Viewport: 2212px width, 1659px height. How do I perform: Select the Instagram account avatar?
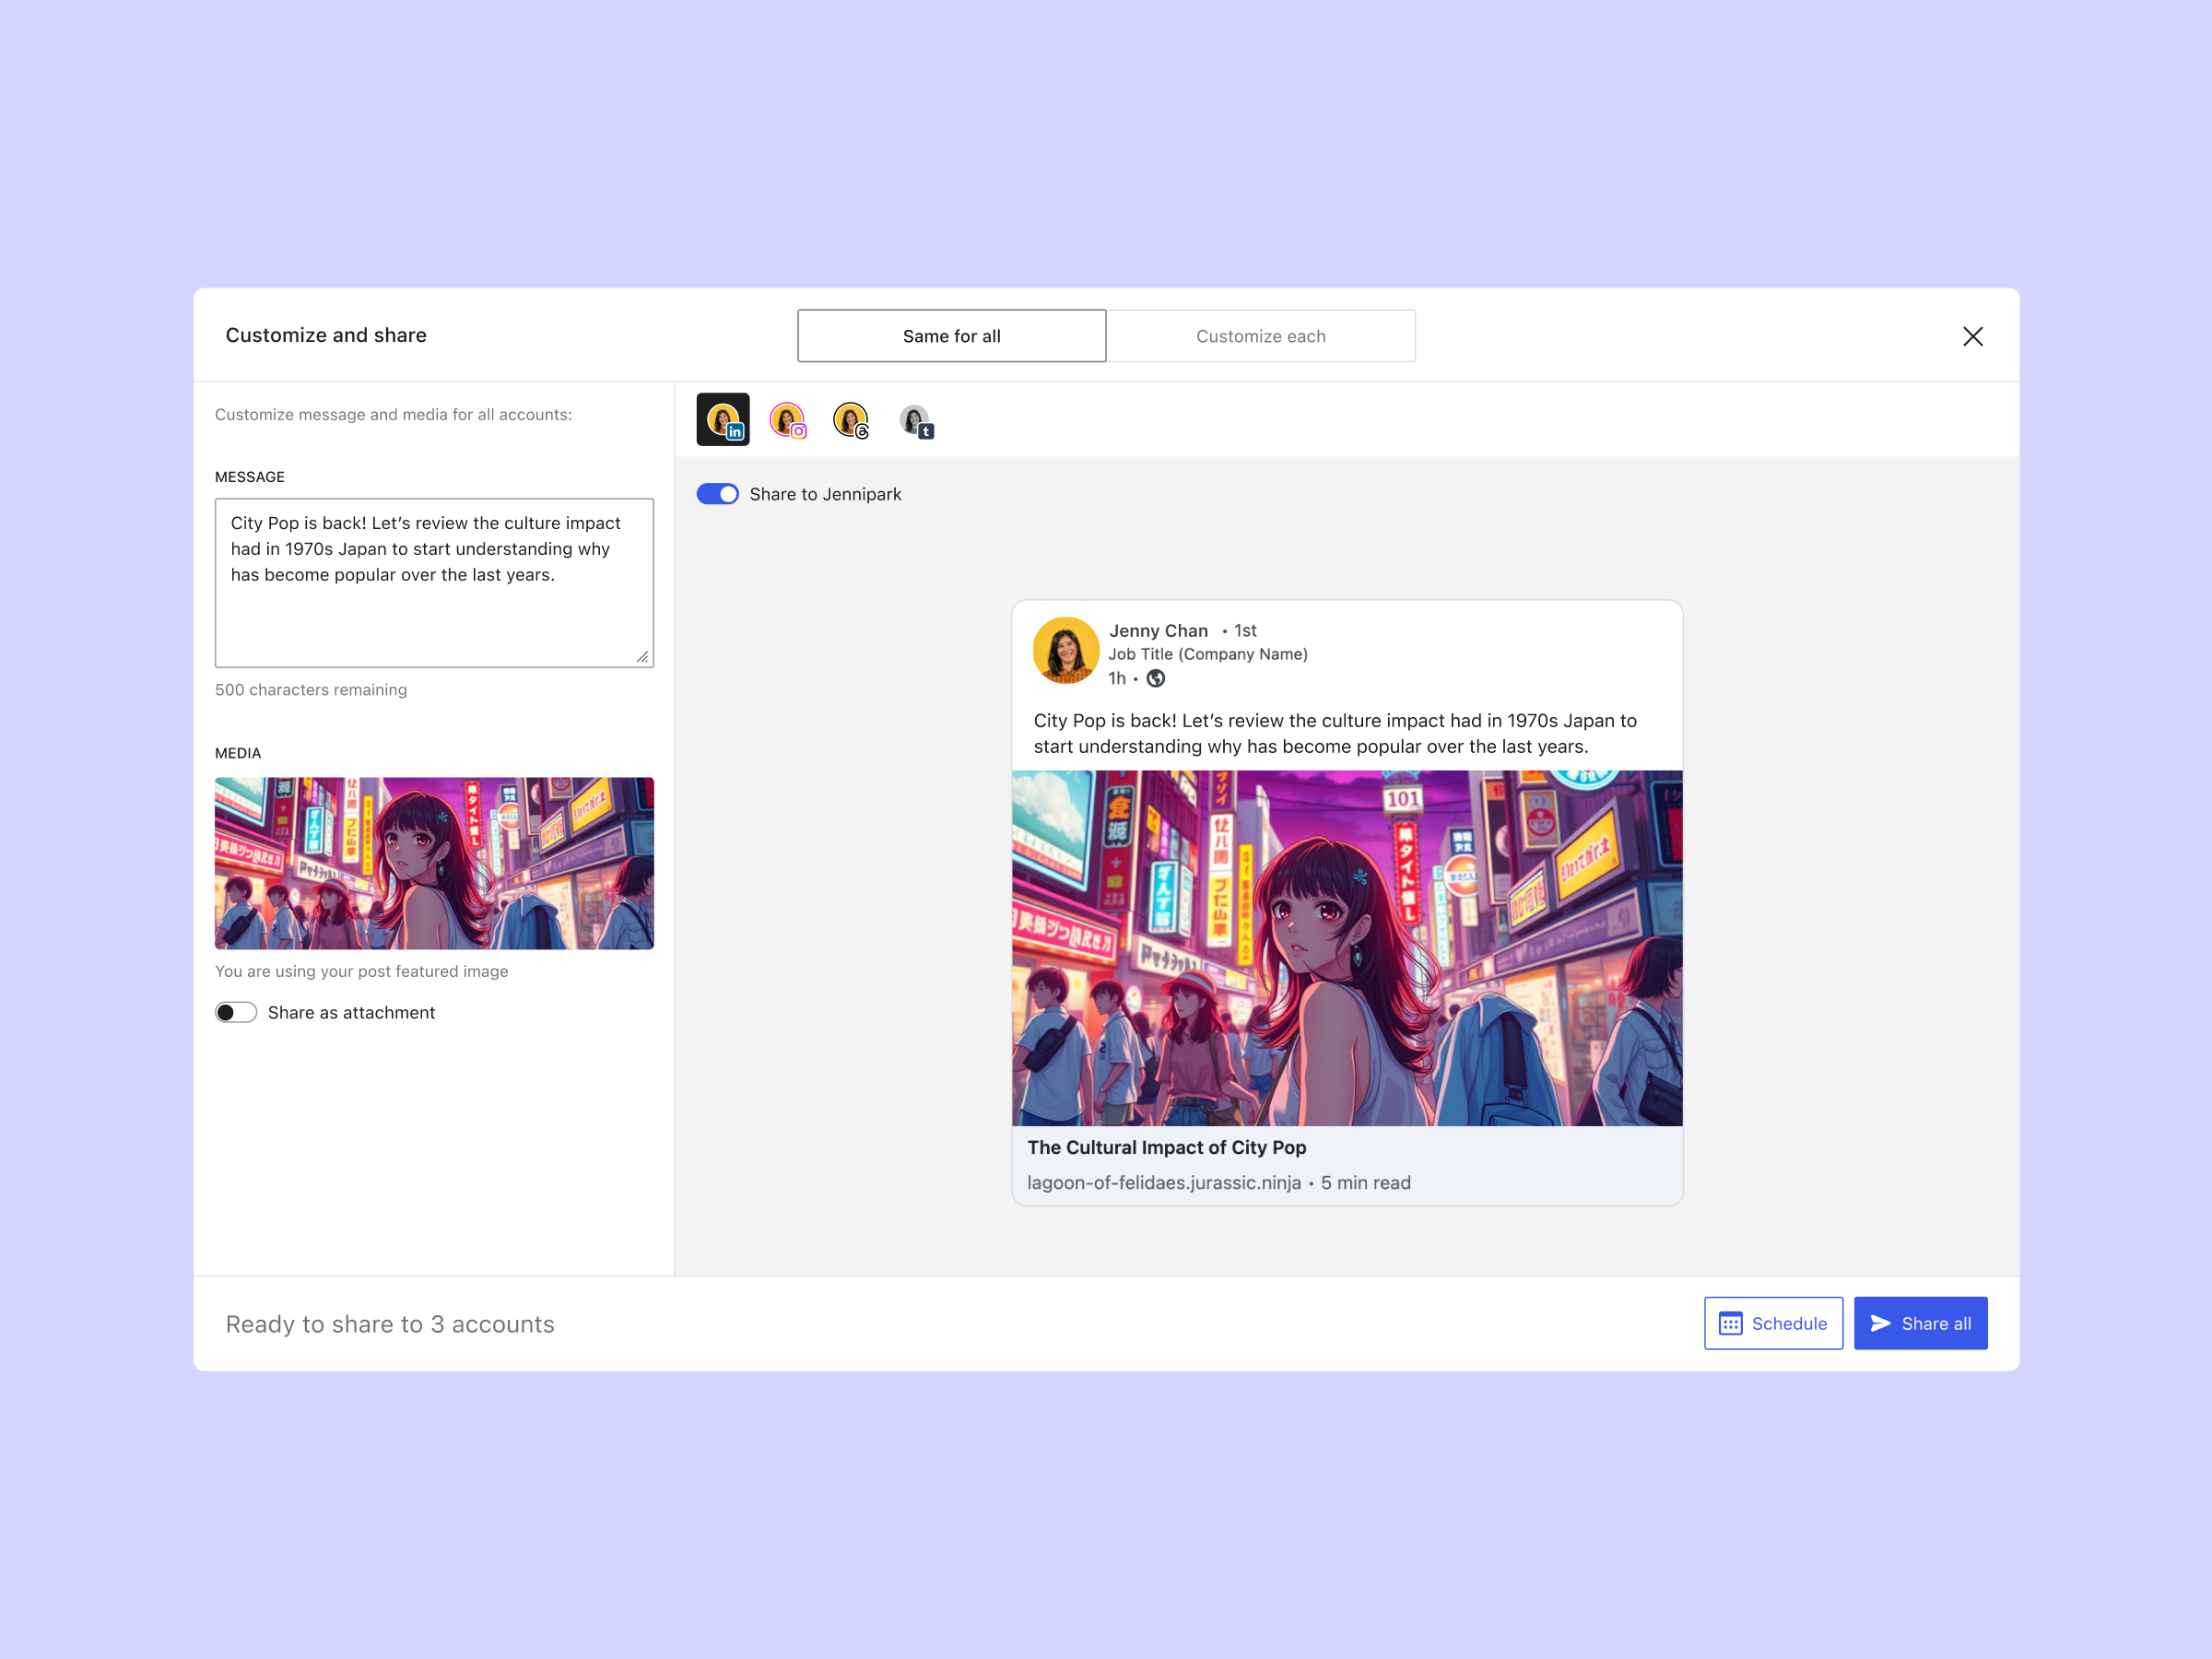coord(787,420)
